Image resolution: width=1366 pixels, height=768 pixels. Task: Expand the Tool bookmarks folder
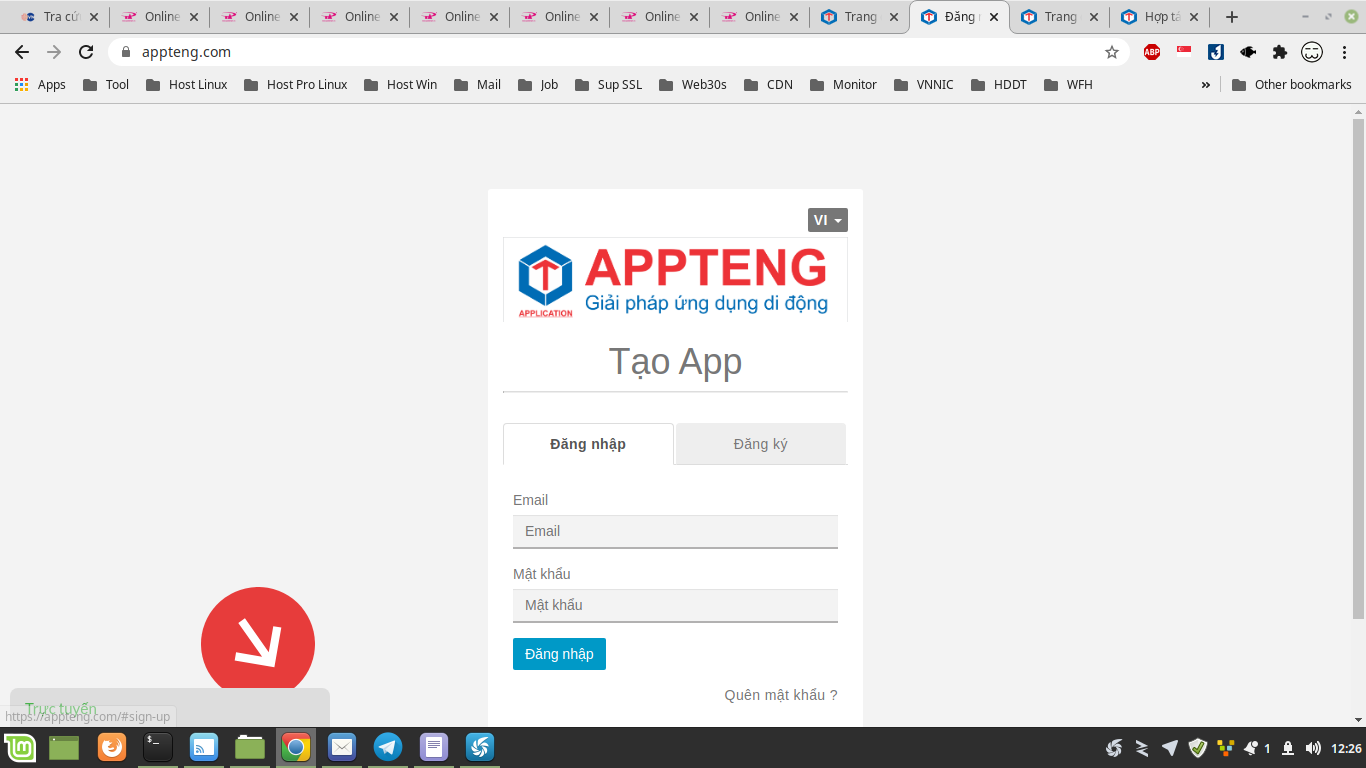click(x=106, y=85)
